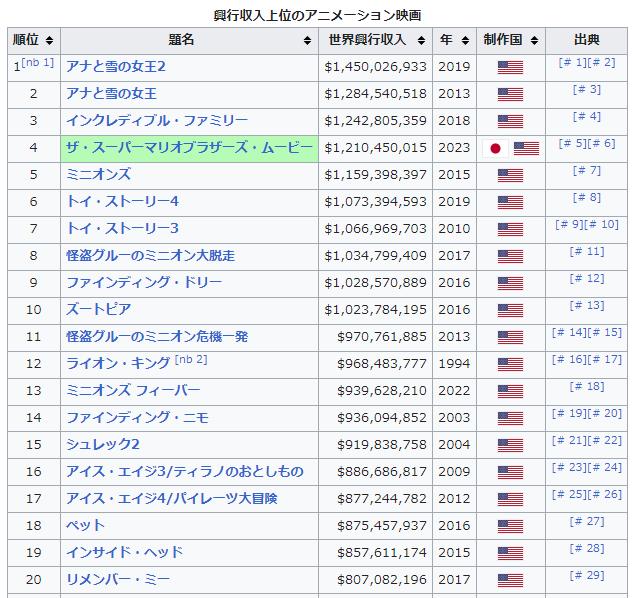Click the US flag in リメンバー・ミー row
The image size is (633, 598).
(x=510, y=581)
